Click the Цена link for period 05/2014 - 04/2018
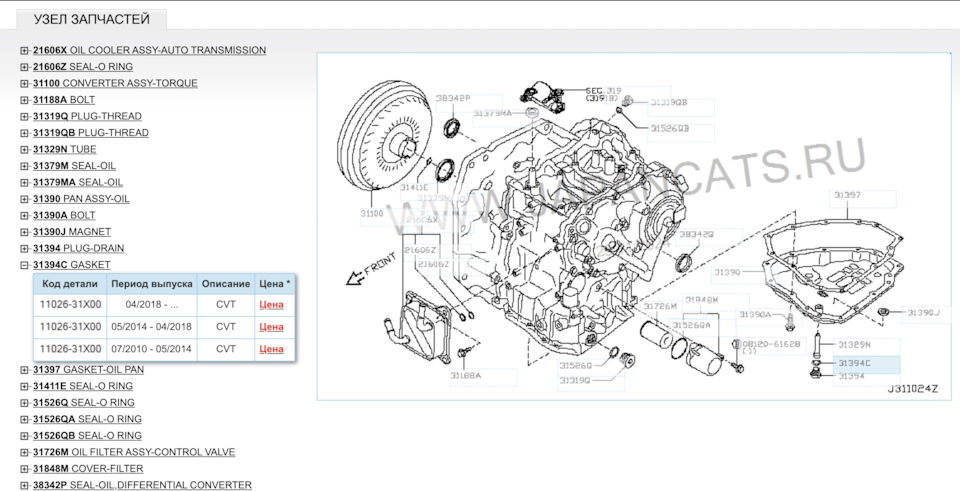 (x=271, y=327)
